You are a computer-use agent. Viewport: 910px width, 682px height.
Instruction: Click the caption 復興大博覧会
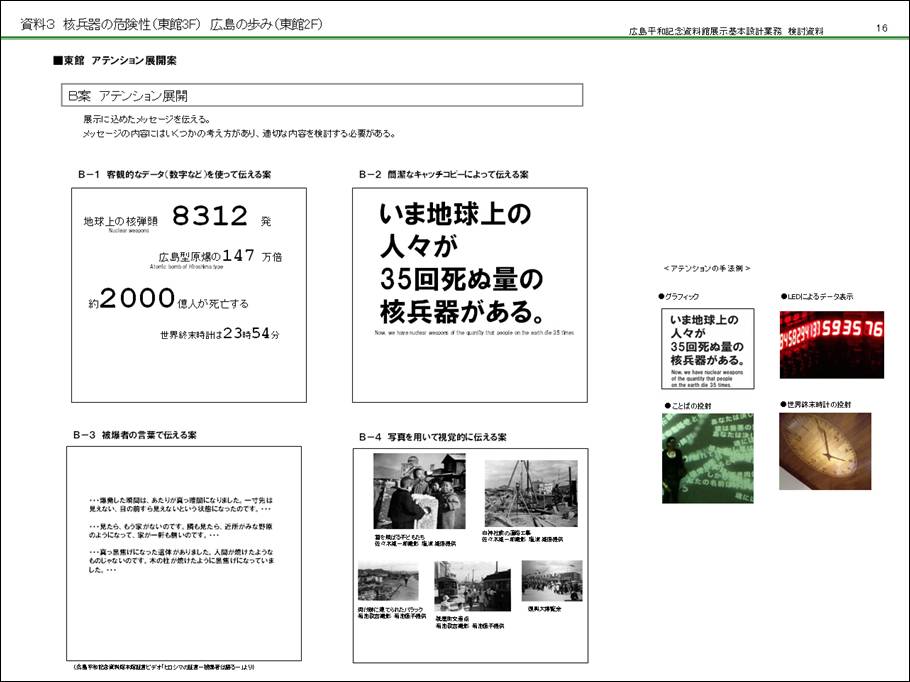pos(544,609)
